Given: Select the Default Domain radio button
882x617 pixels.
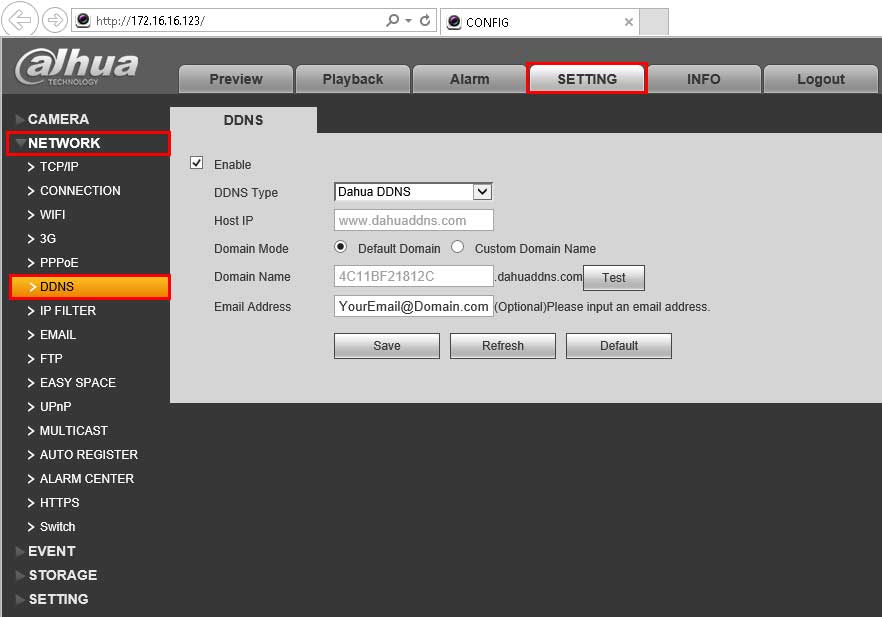Looking at the screenshot, I should point(340,247).
